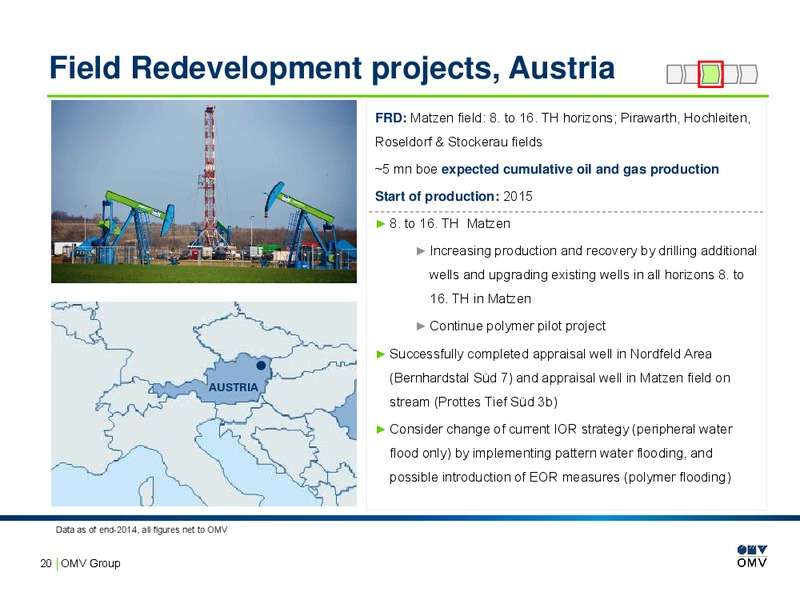The width and height of the screenshot is (800, 600).
Task: Click the 'AUSTRIA' label on the map
Action: tap(233, 387)
